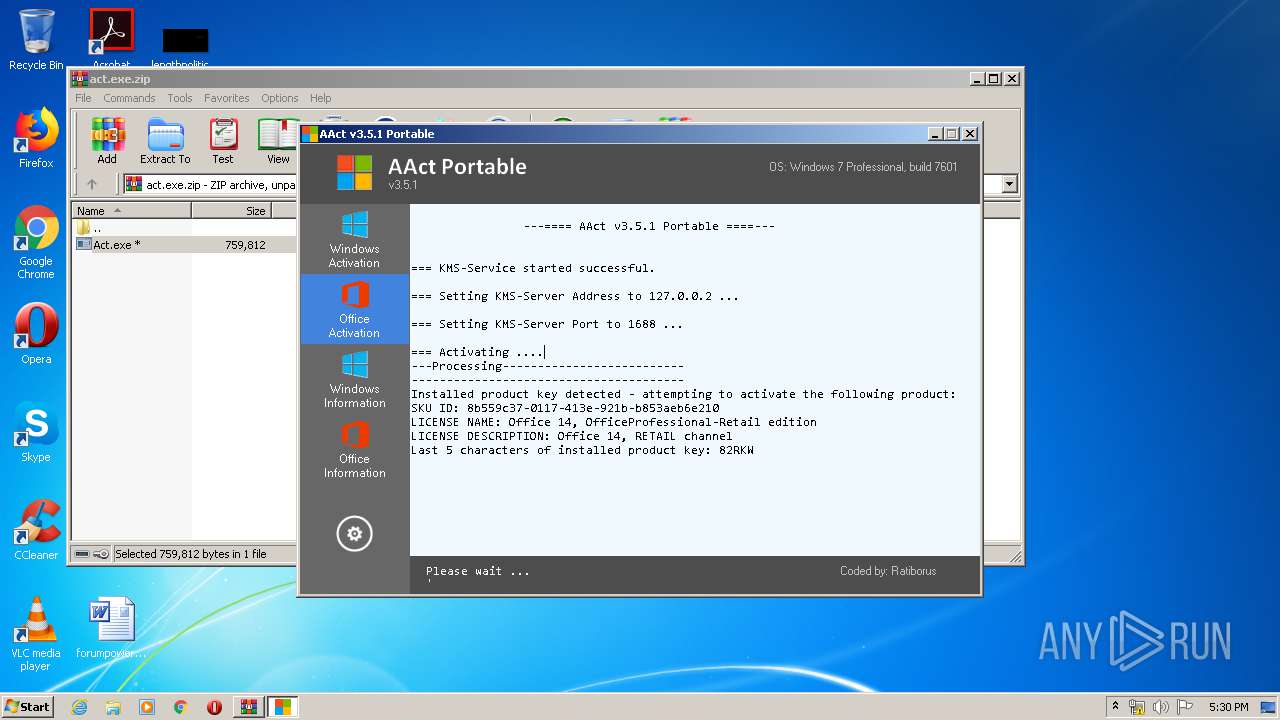Open Skype desktop shortcut
Screen dimensions: 1280x720
[x=36, y=432]
